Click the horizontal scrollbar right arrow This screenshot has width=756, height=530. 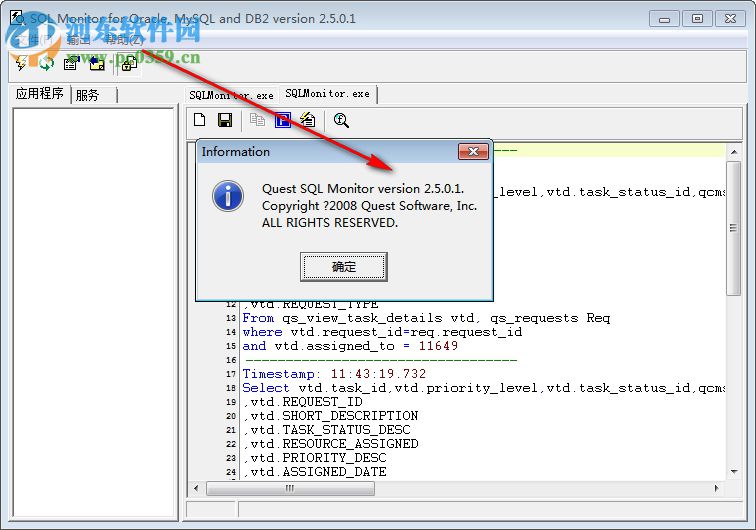click(716, 489)
